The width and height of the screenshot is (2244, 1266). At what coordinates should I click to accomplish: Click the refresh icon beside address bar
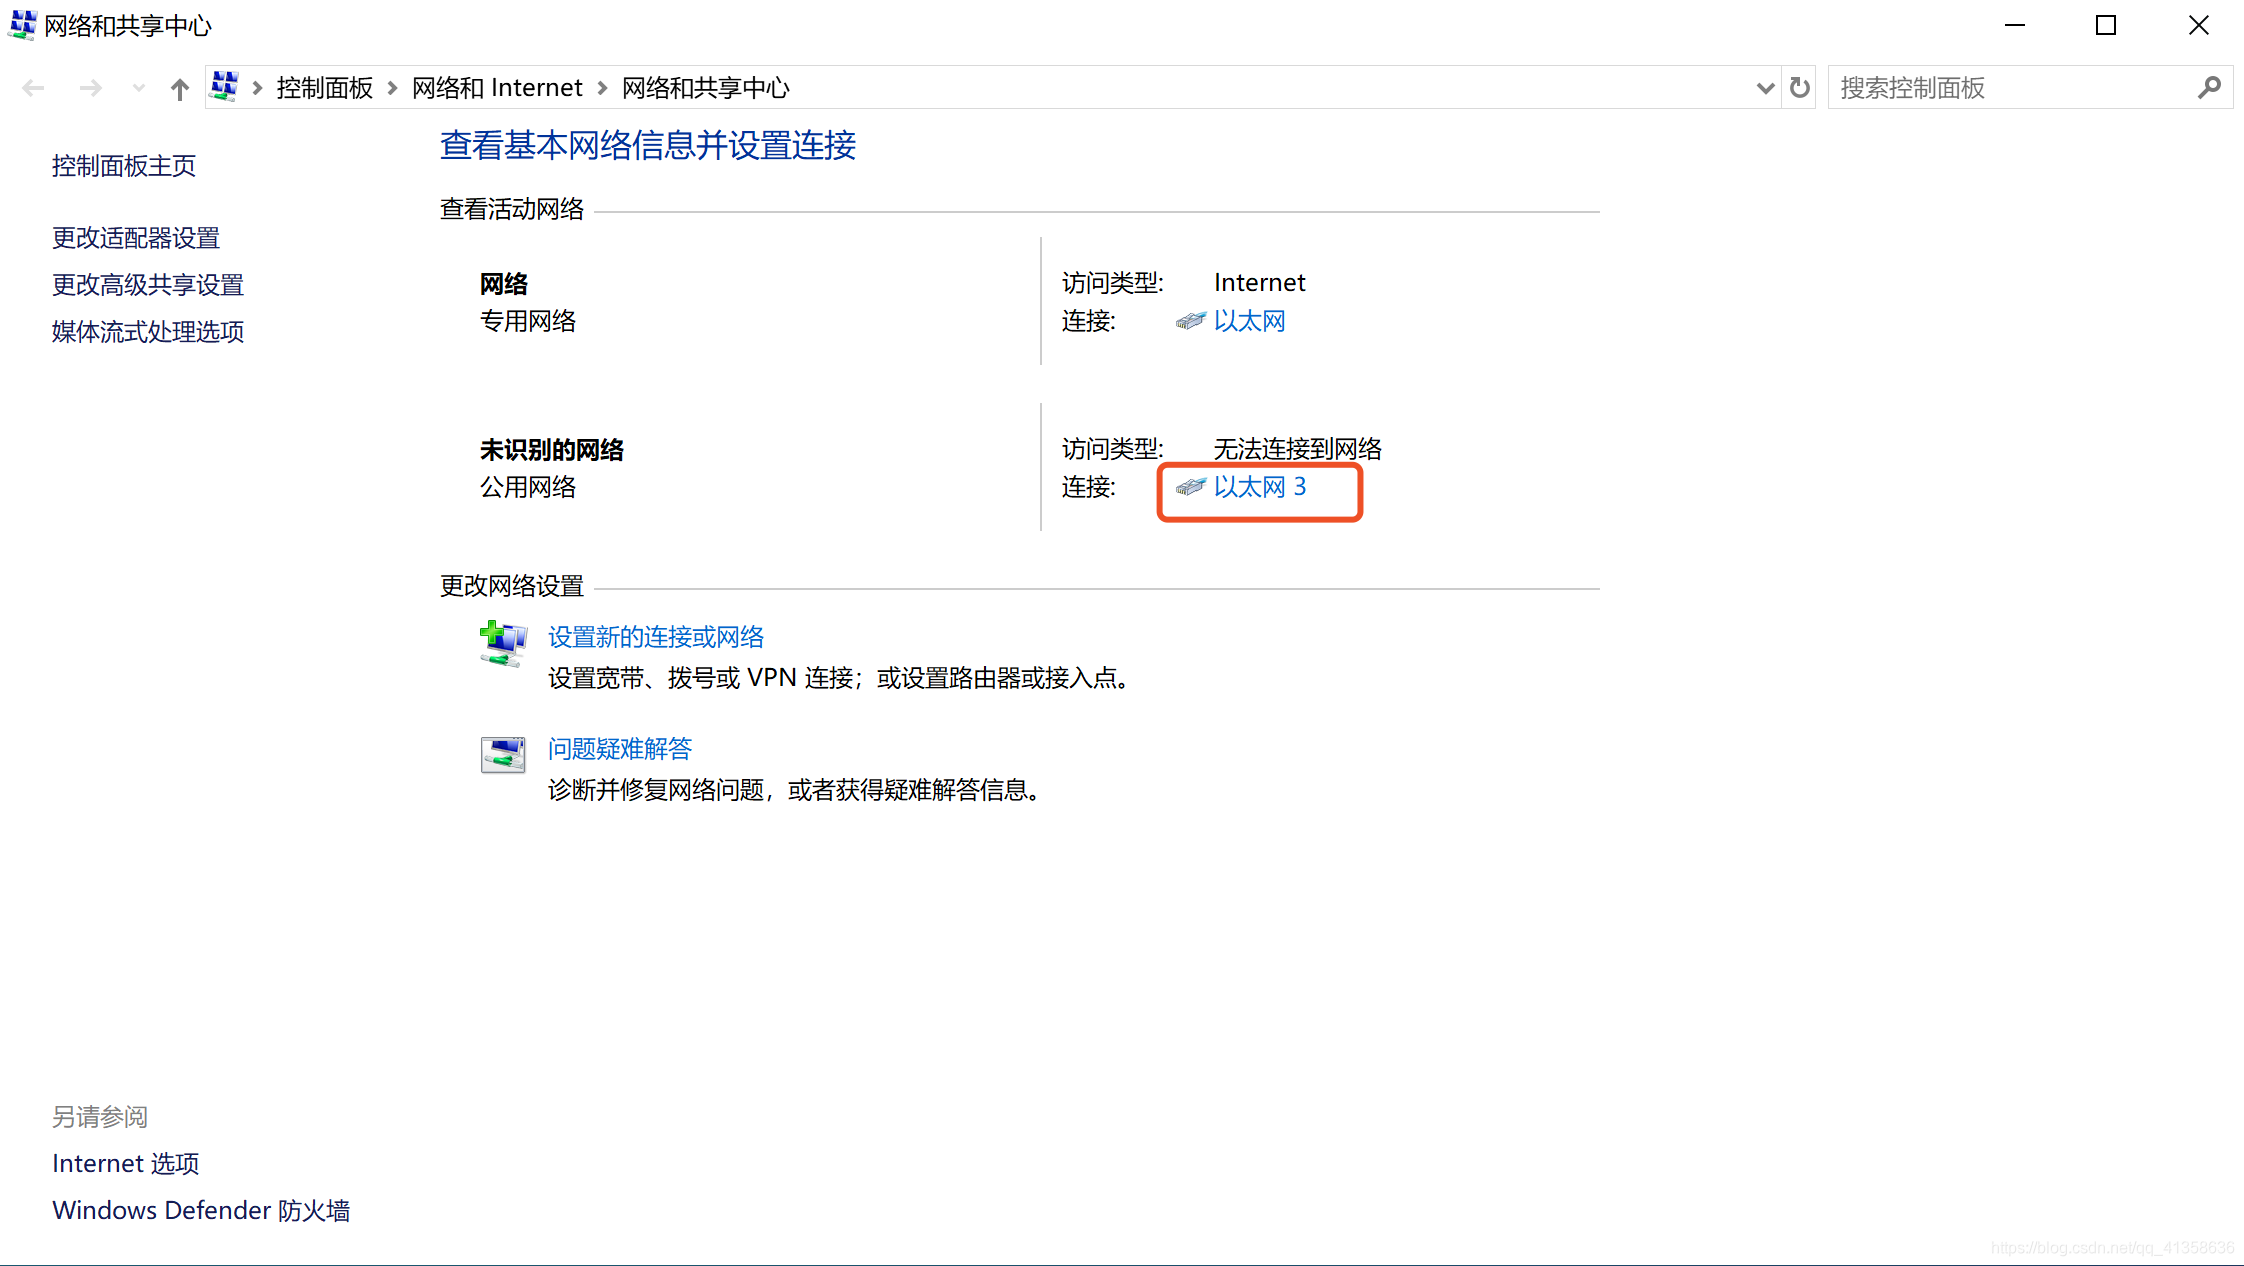click(1800, 88)
